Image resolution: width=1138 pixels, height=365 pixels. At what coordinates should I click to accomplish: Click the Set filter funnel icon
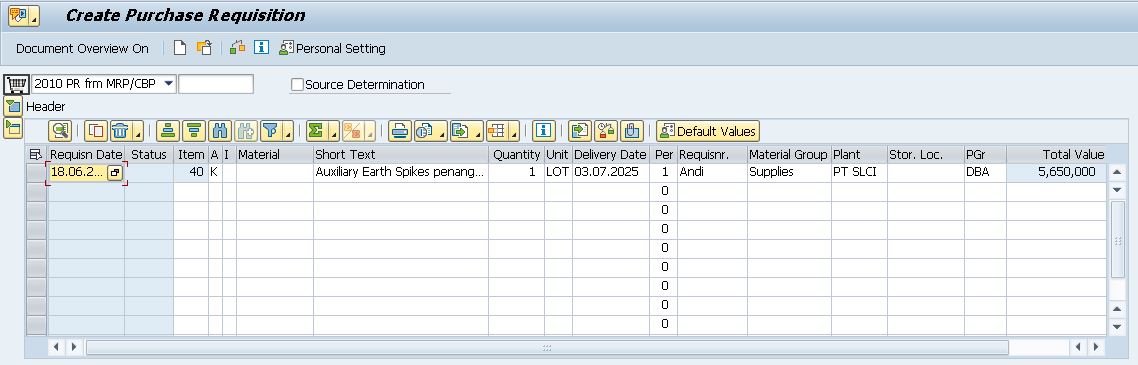271,131
